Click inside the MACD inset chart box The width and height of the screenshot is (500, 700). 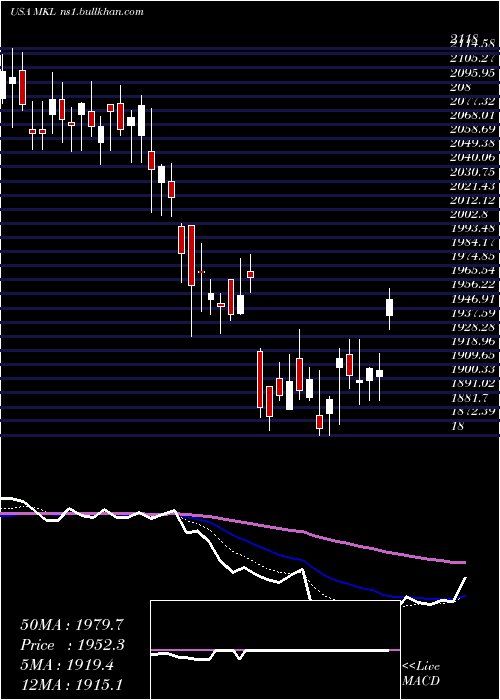tap(275, 650)
